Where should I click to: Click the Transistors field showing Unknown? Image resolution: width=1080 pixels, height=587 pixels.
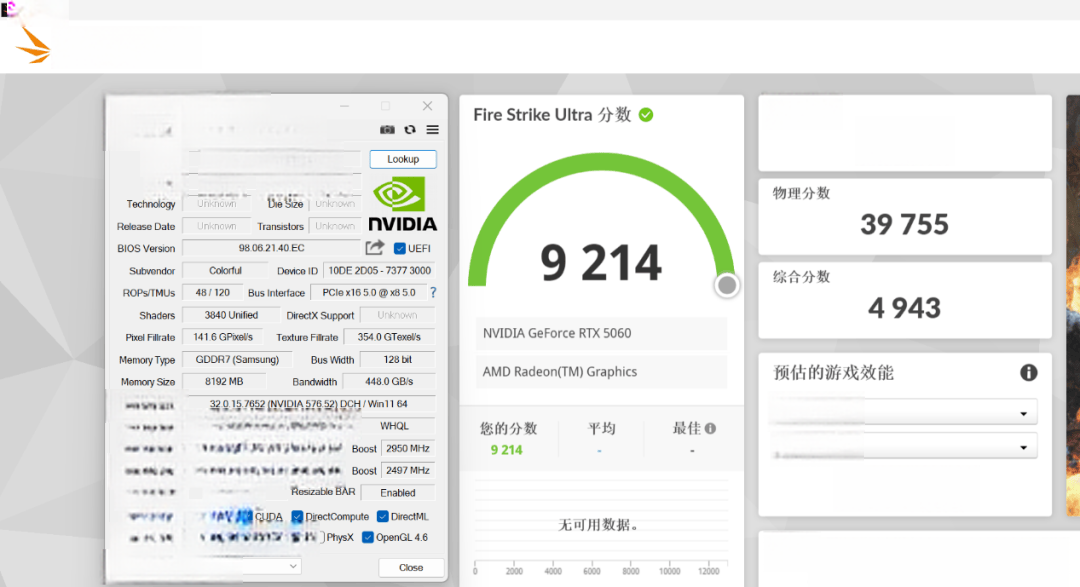(x=335, y=226)
